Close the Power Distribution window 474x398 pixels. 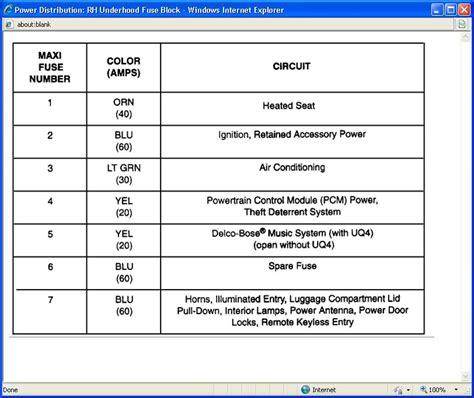[x=464, y=10]
